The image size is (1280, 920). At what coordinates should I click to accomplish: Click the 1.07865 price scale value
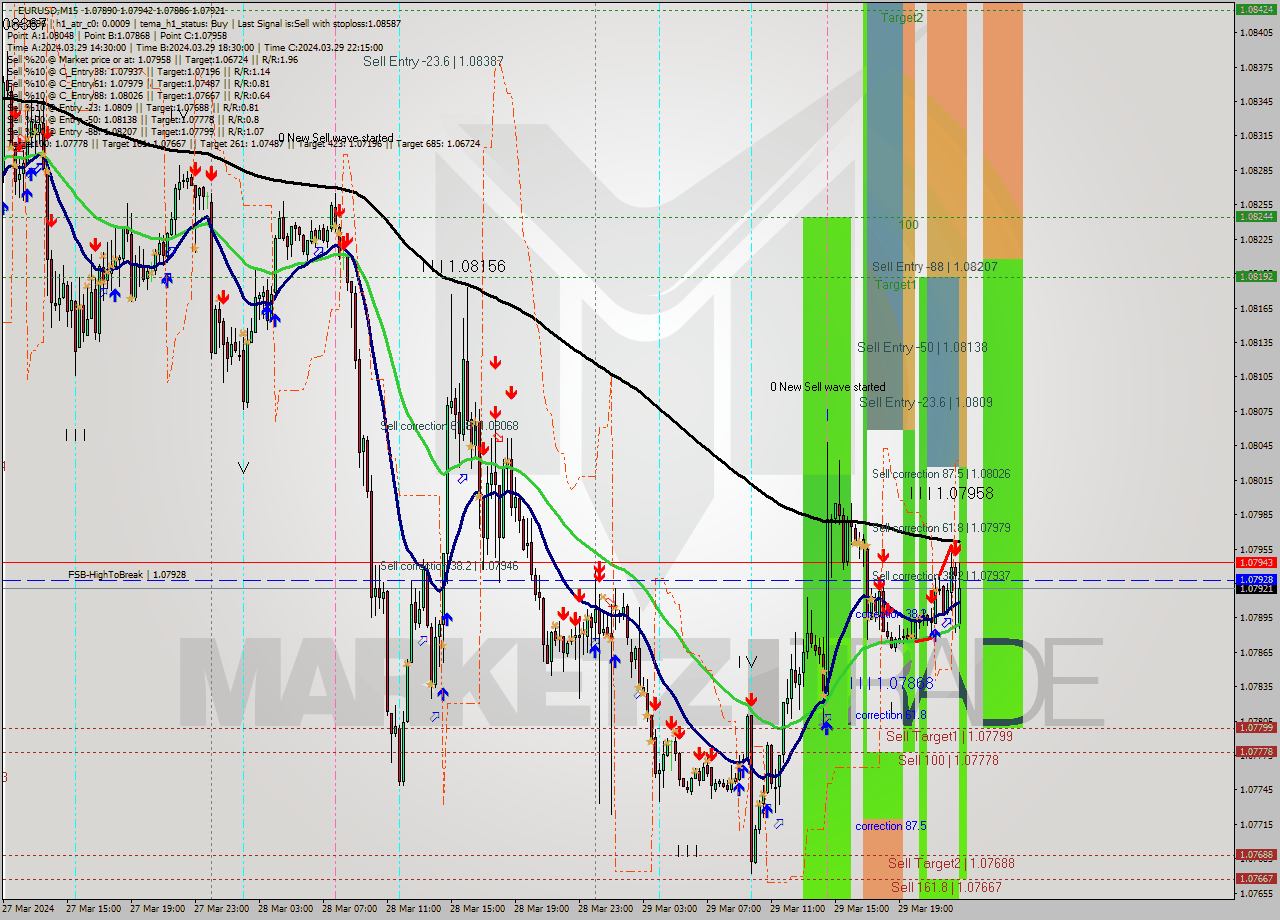[1257, 653]
